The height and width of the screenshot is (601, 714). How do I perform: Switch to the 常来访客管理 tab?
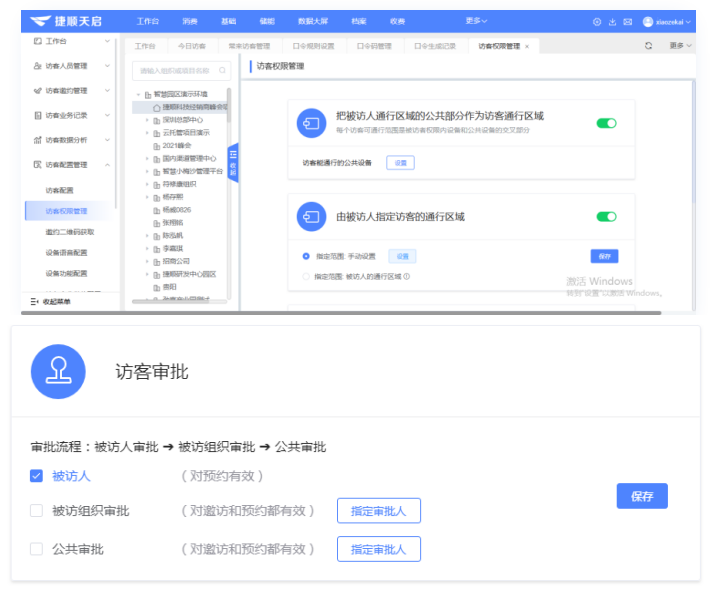(249, 46)
